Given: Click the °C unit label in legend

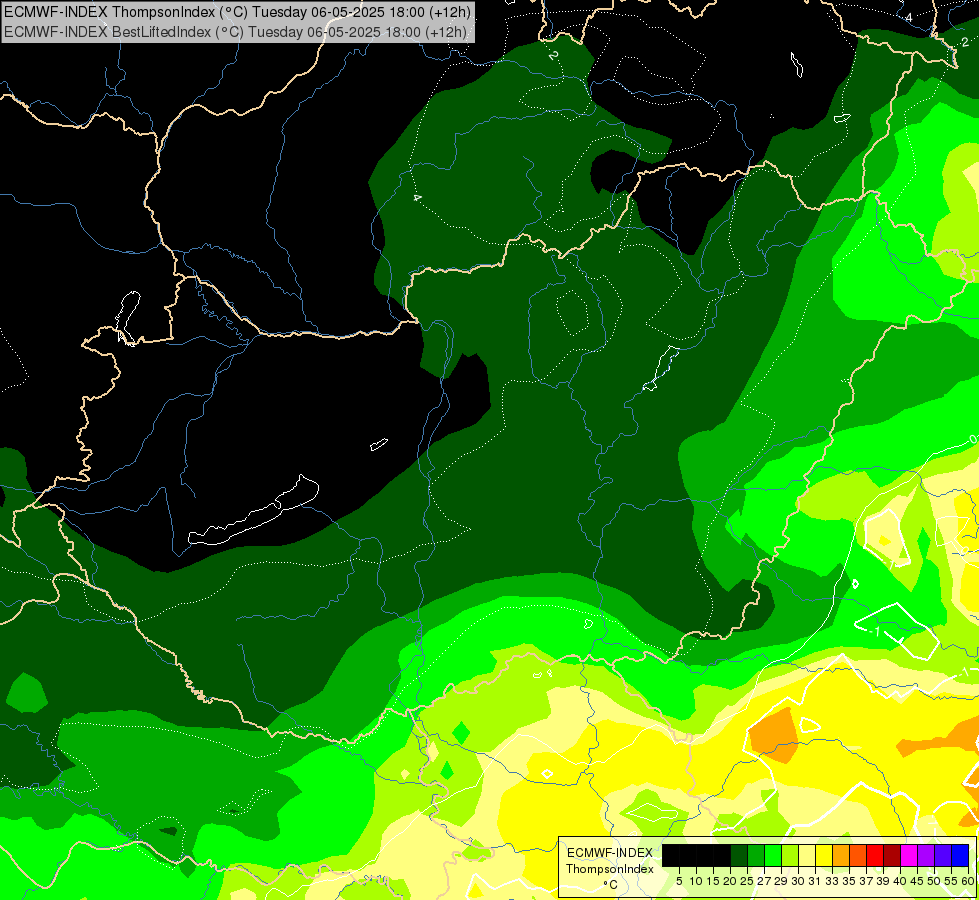Looking at the screenshot, I should click(611, 885).
